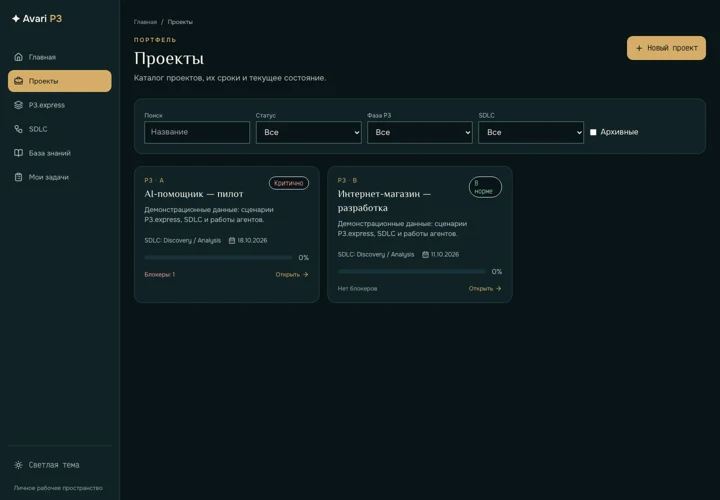Click the Avari P3 star logo icon

pyautogui.click(x=16, y=19)
